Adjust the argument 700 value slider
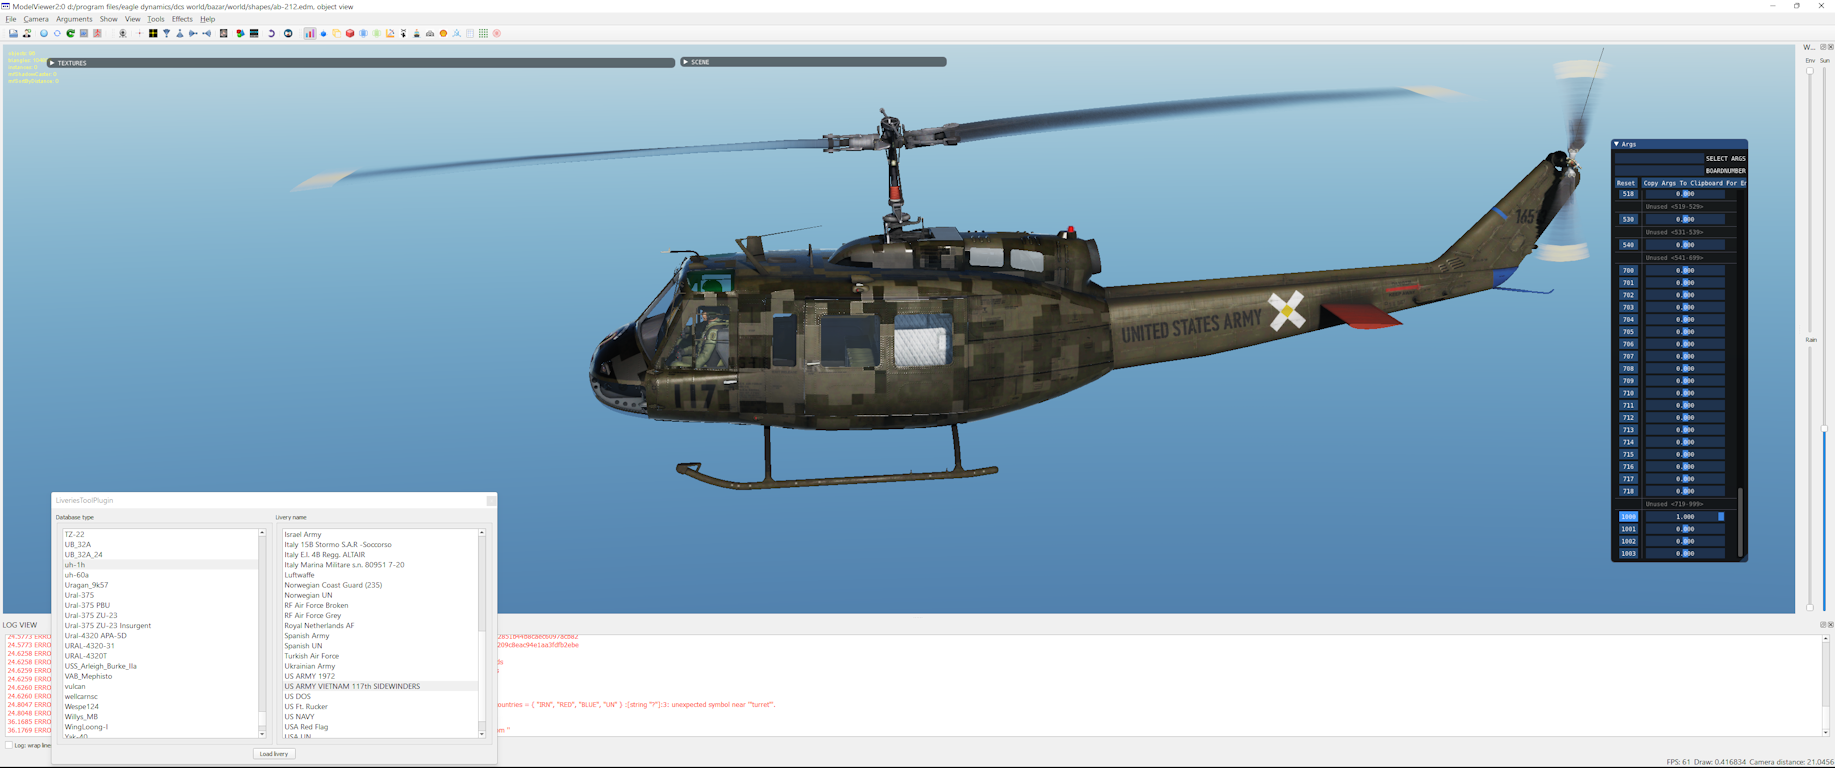The width and height of the screenshot is (1835, 768). pos(1685,271)
